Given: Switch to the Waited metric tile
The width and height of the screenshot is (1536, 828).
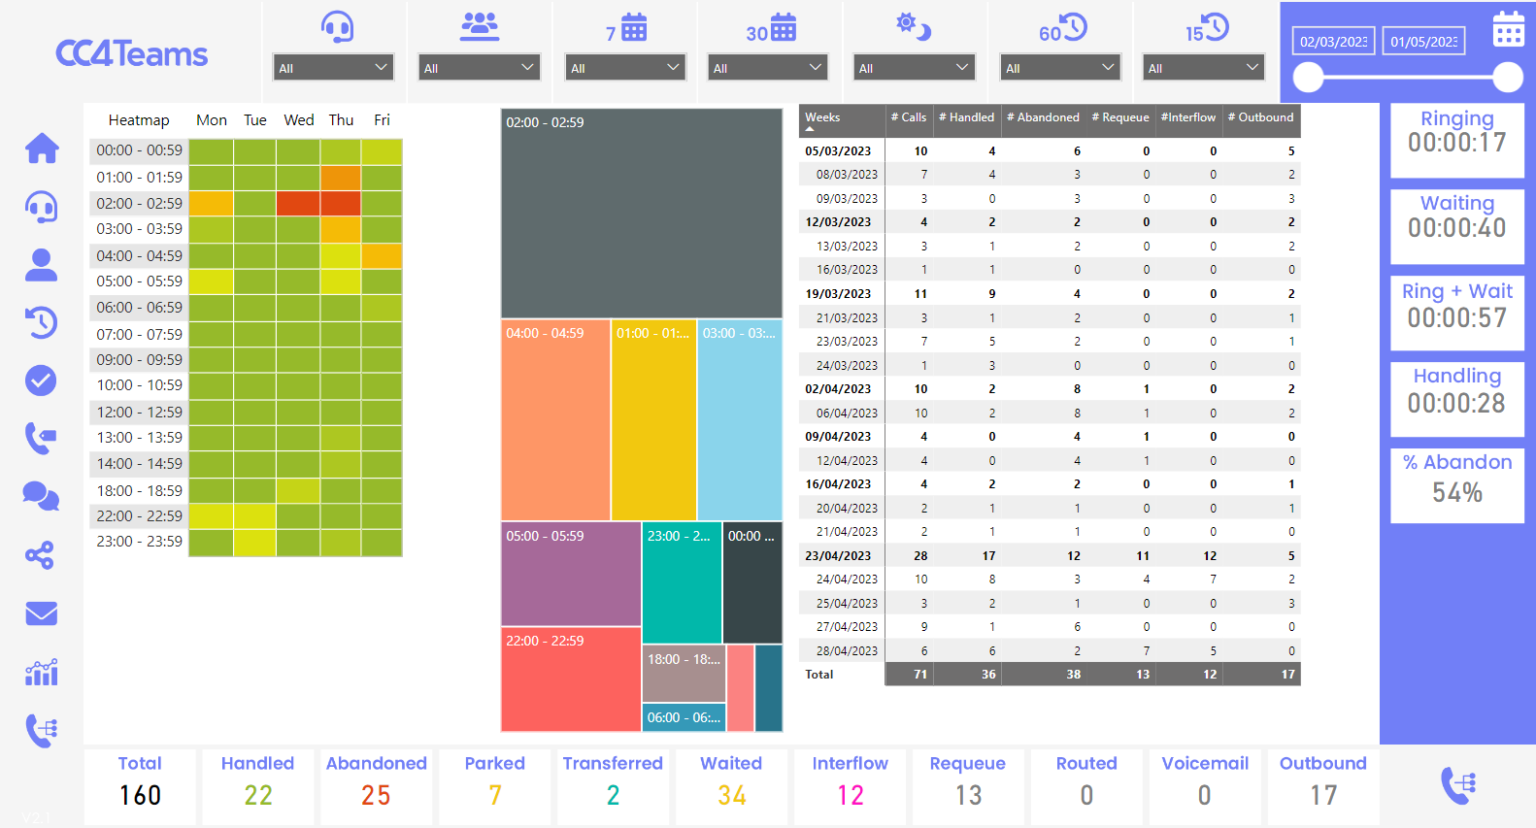Looking at the screenshot, I should (731, 785).
